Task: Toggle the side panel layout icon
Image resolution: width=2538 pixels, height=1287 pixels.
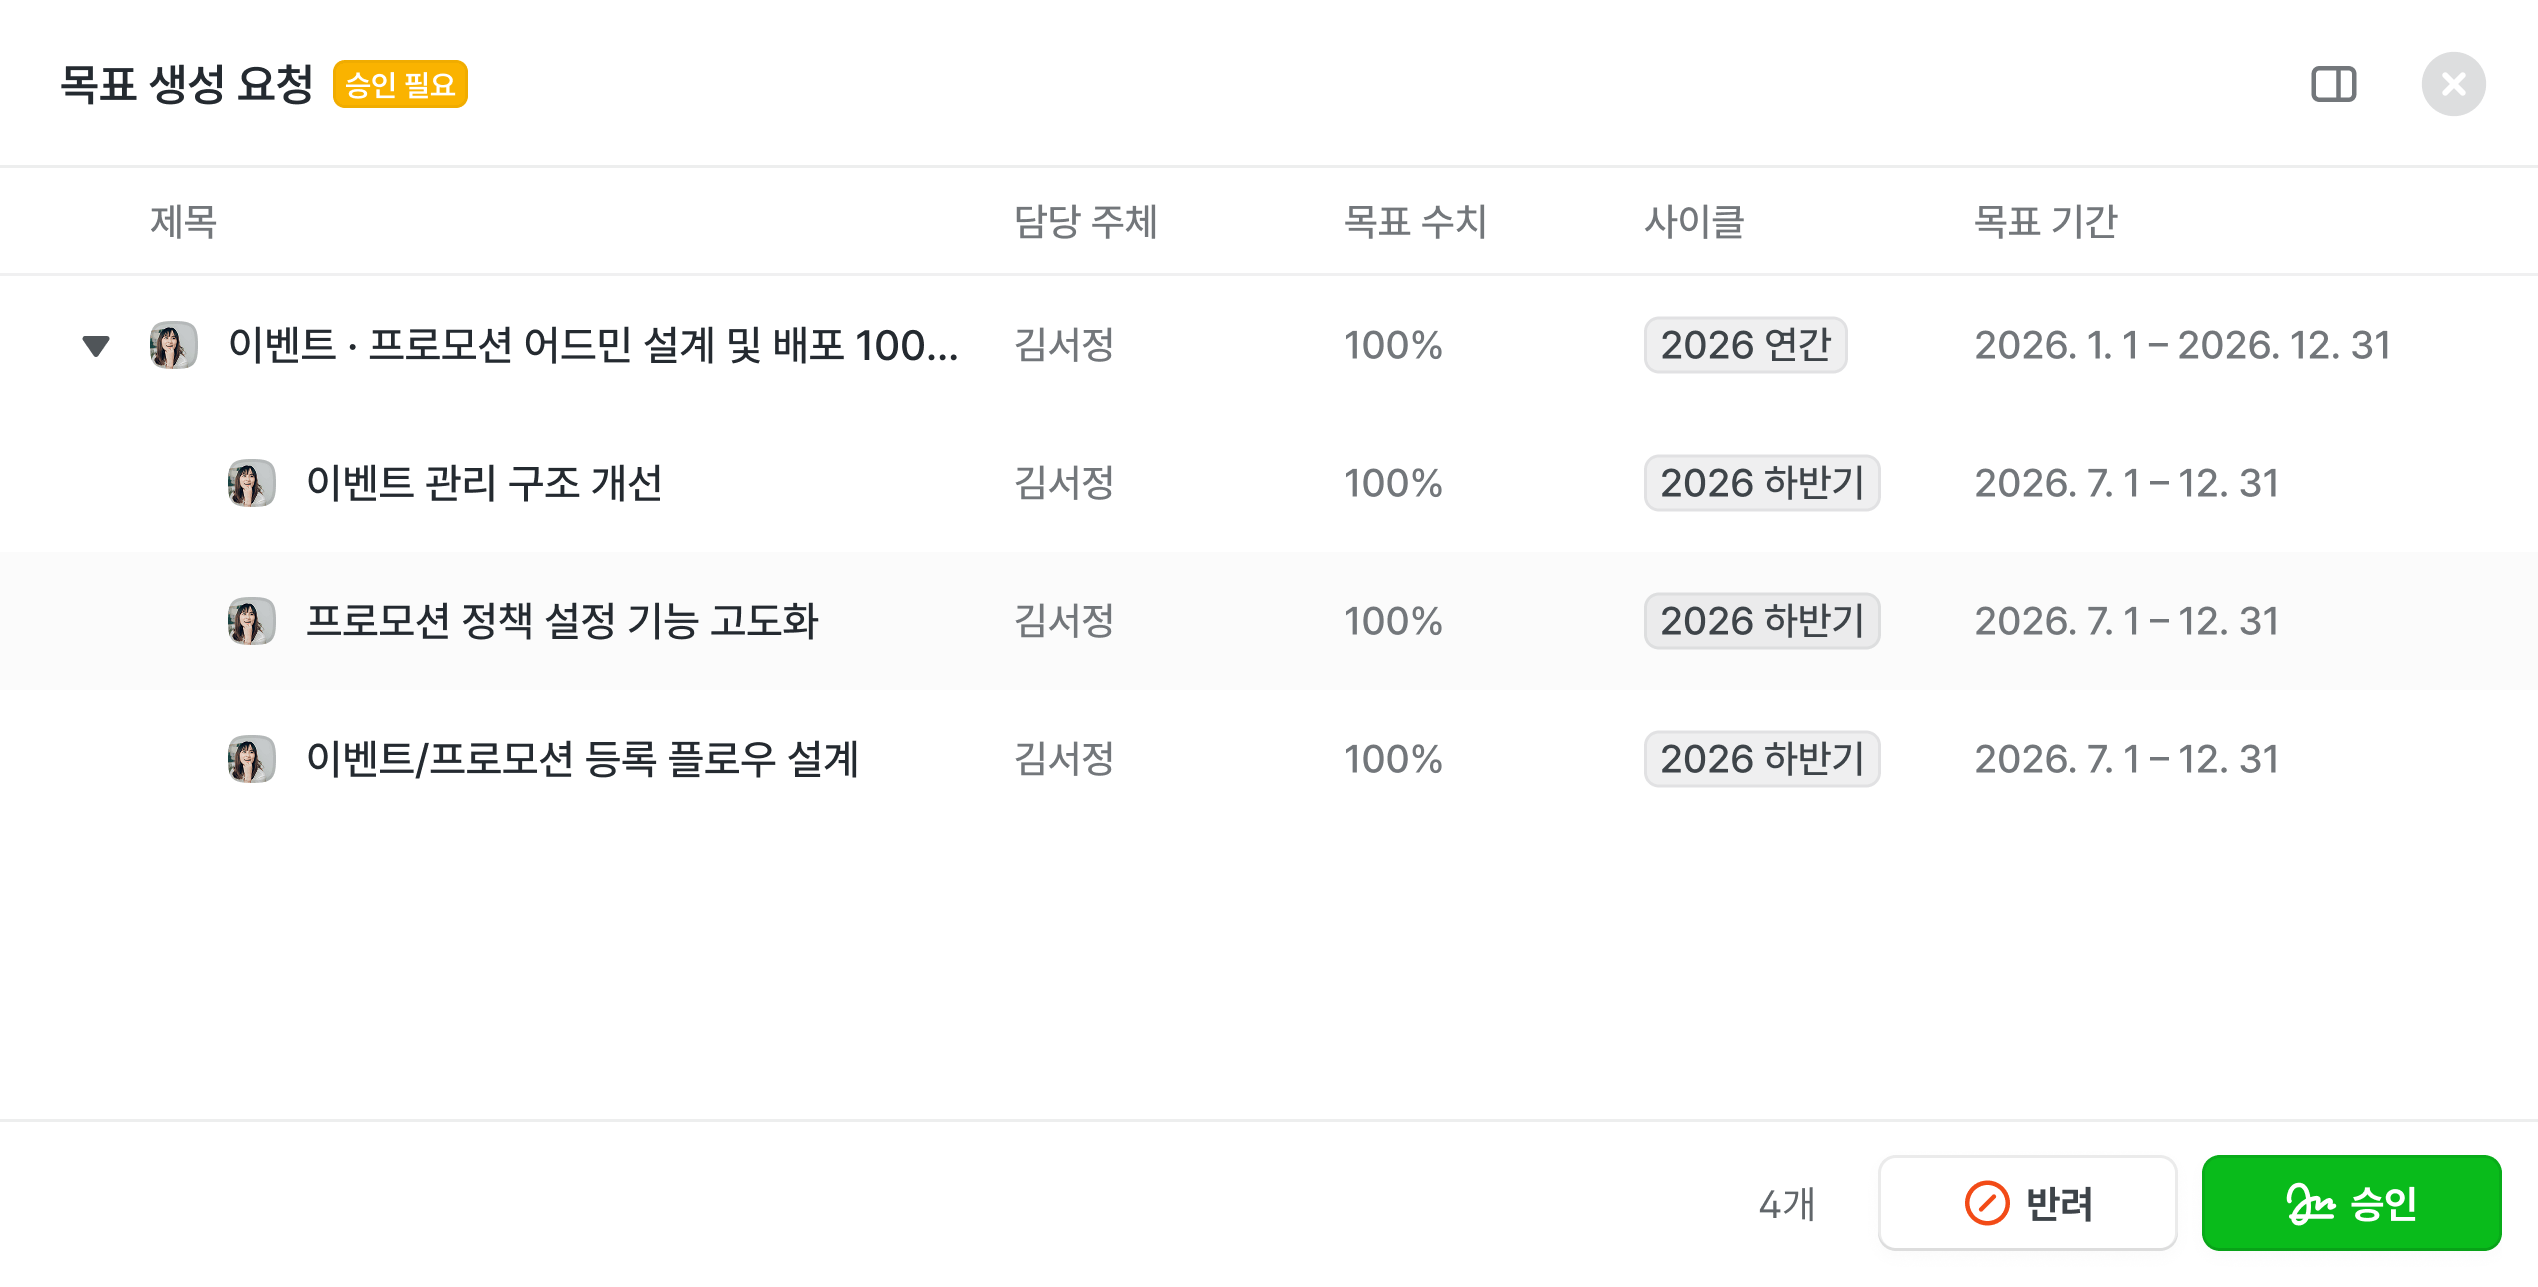Action: [2333, 84]
